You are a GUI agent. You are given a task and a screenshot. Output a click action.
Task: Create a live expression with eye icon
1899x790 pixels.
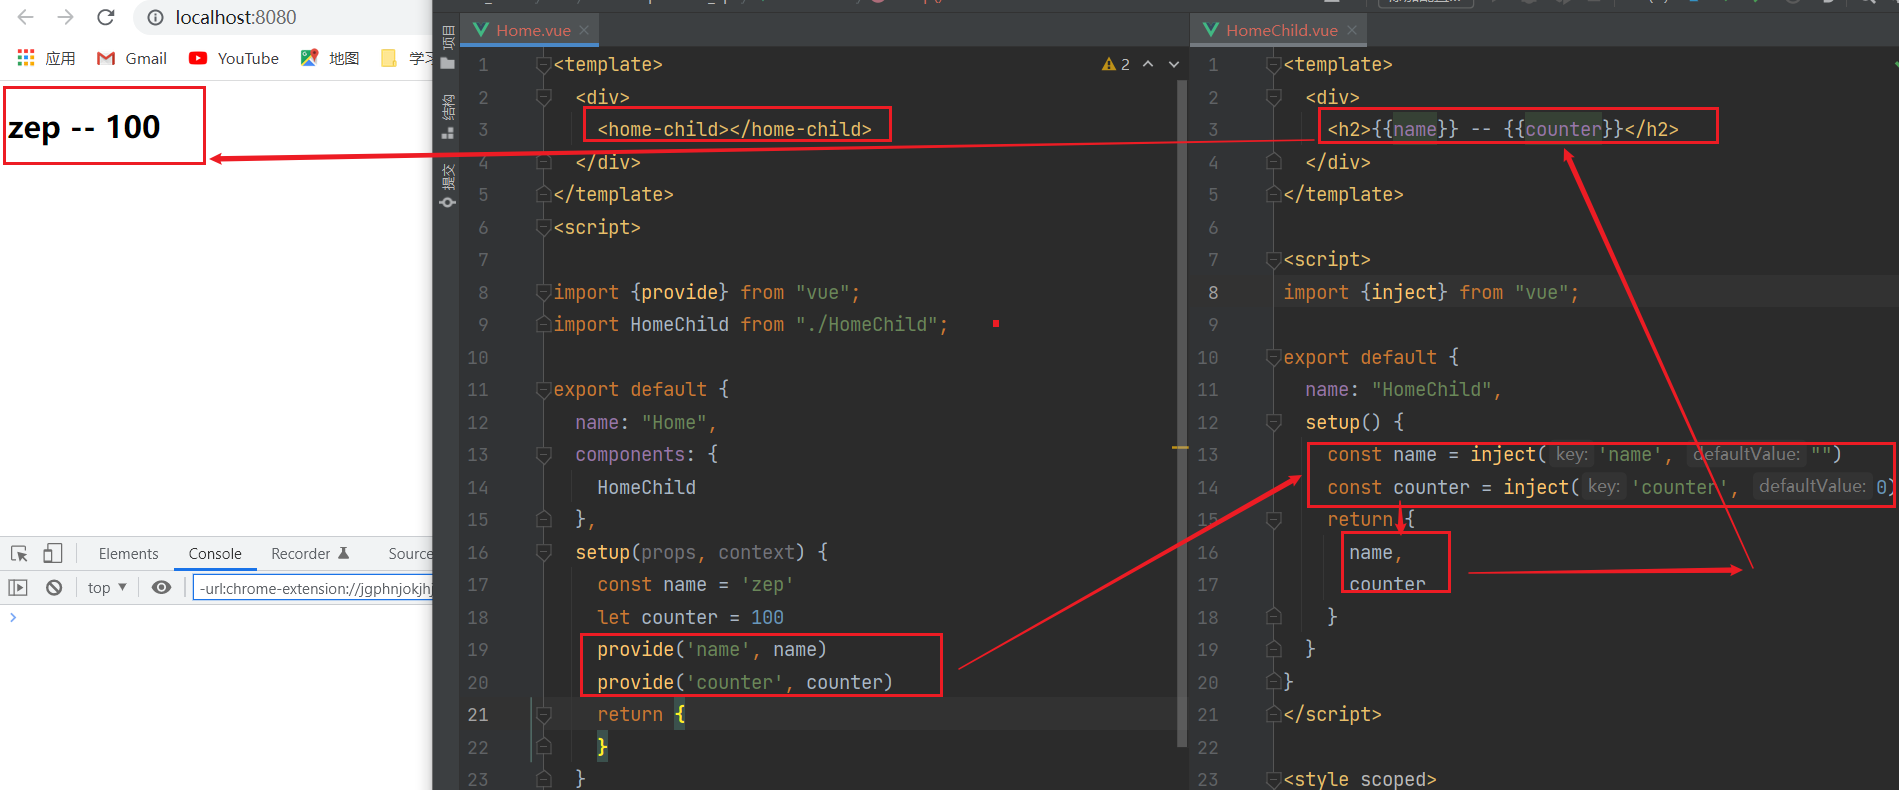161,588
